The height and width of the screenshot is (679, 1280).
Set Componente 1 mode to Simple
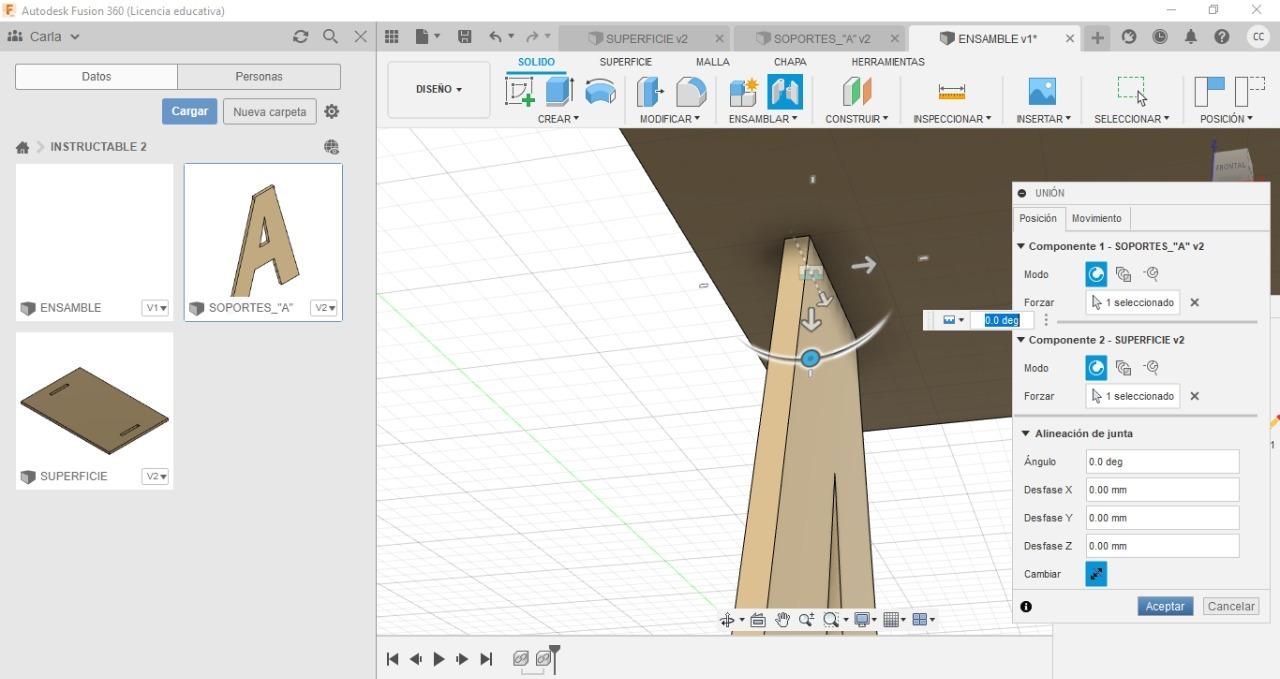[1096, 274]
